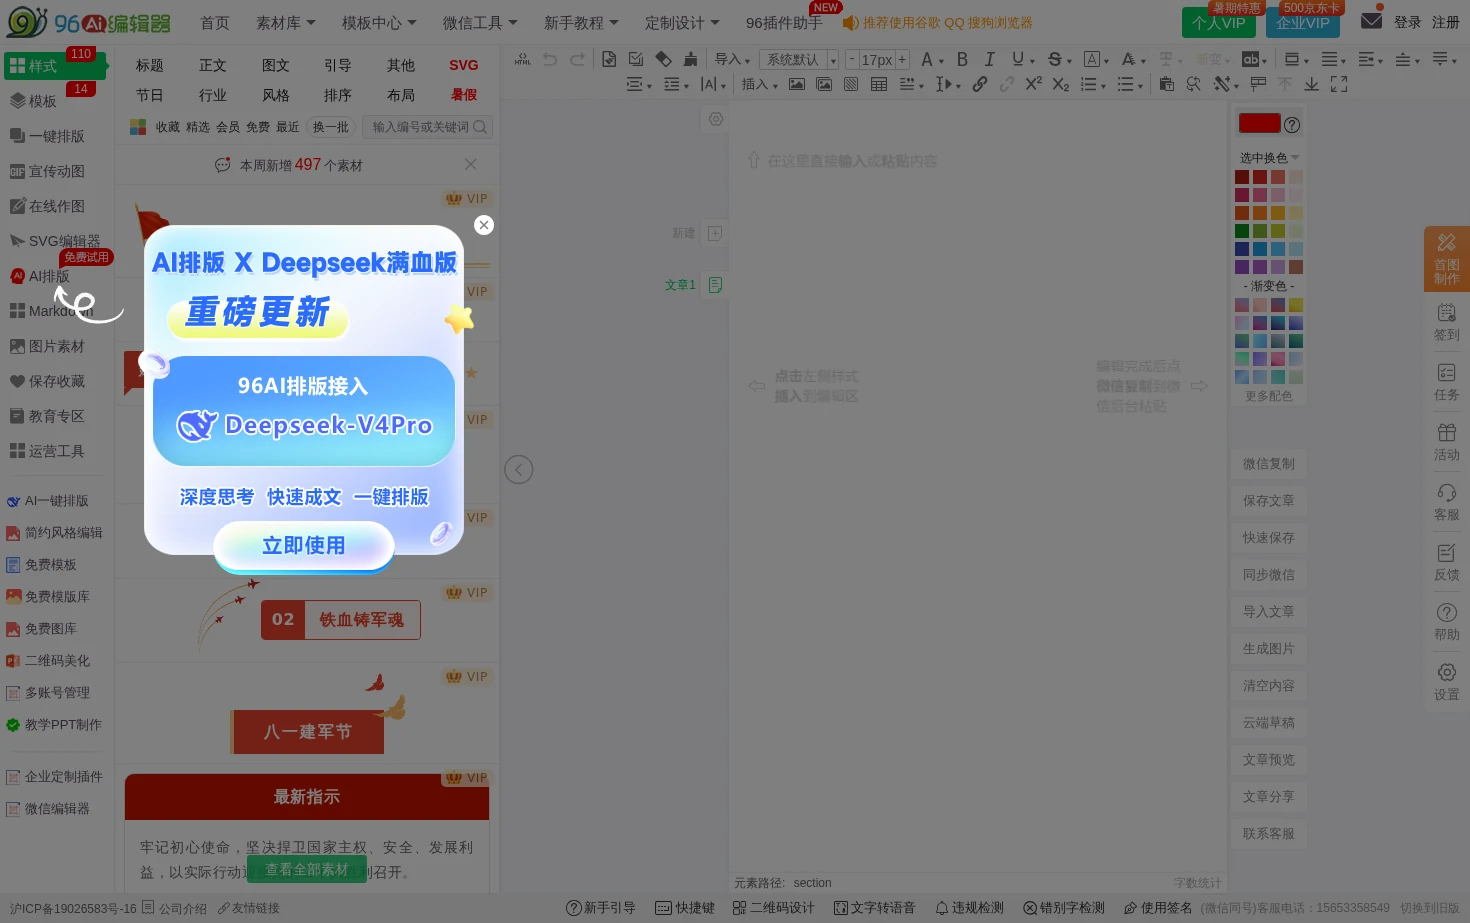Contact 客服 via headset icon
The width and height of the screenshot is (1470, 923).
[1447, 502]
